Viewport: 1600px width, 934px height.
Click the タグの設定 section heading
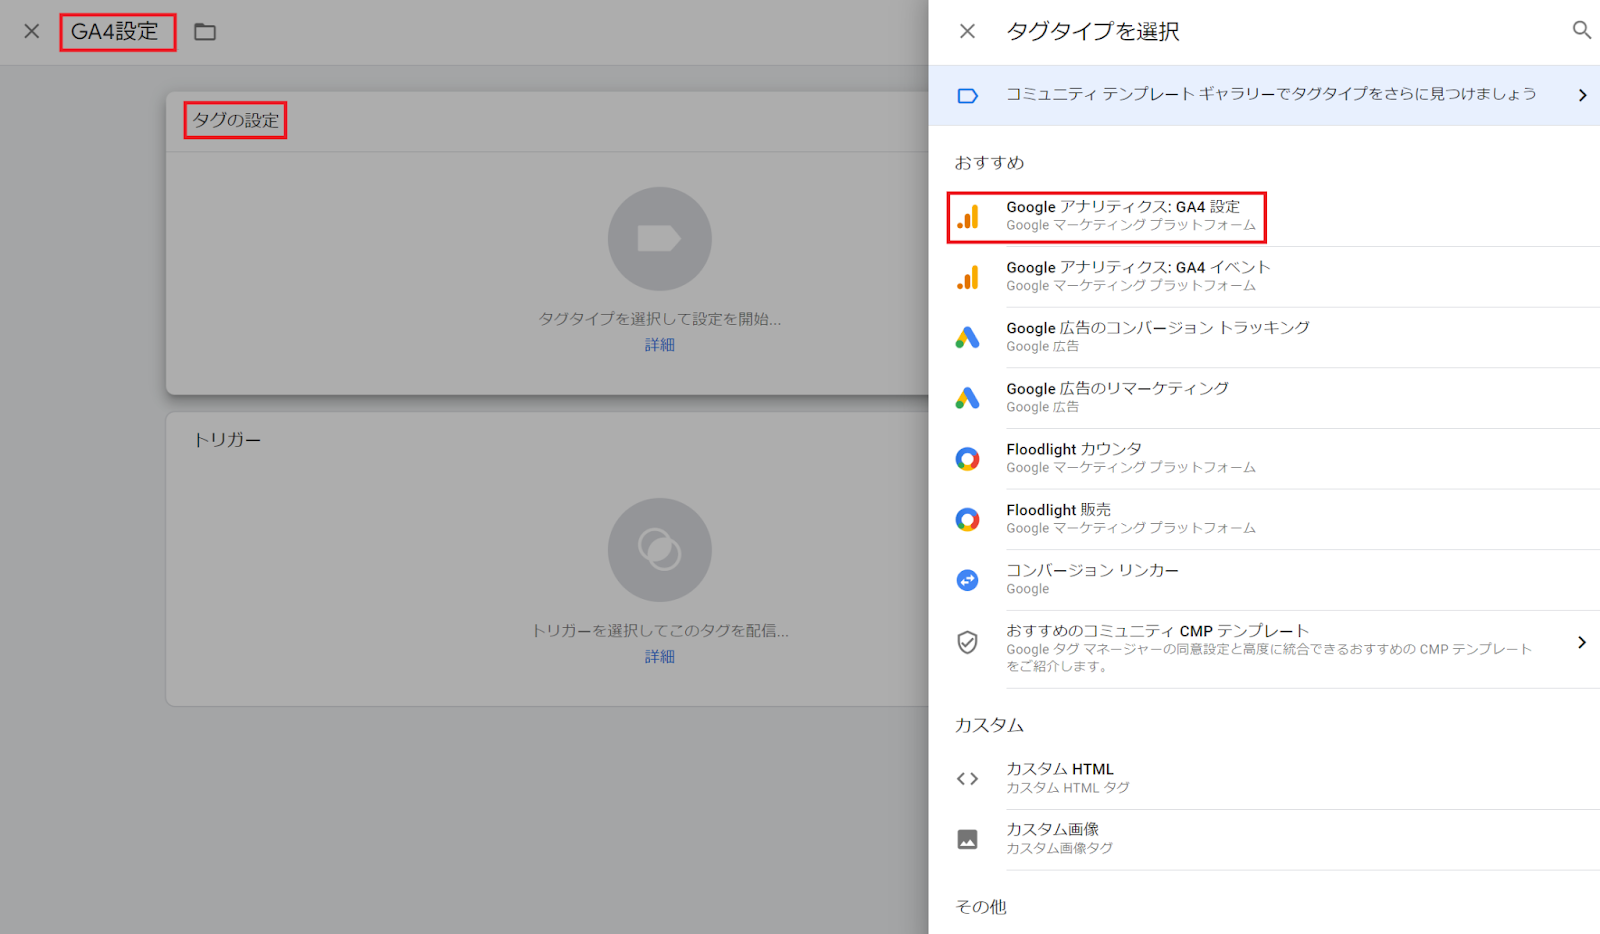[236, 120]
